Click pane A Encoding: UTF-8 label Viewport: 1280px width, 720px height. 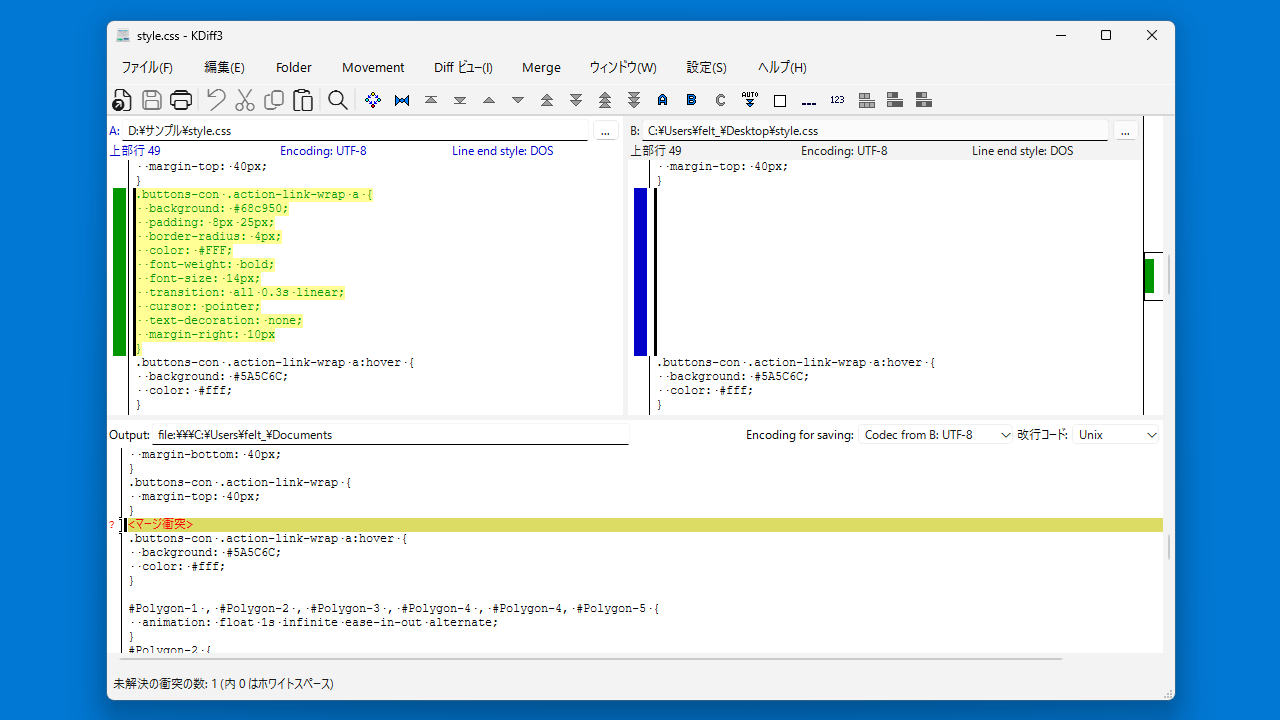[323, 151]
